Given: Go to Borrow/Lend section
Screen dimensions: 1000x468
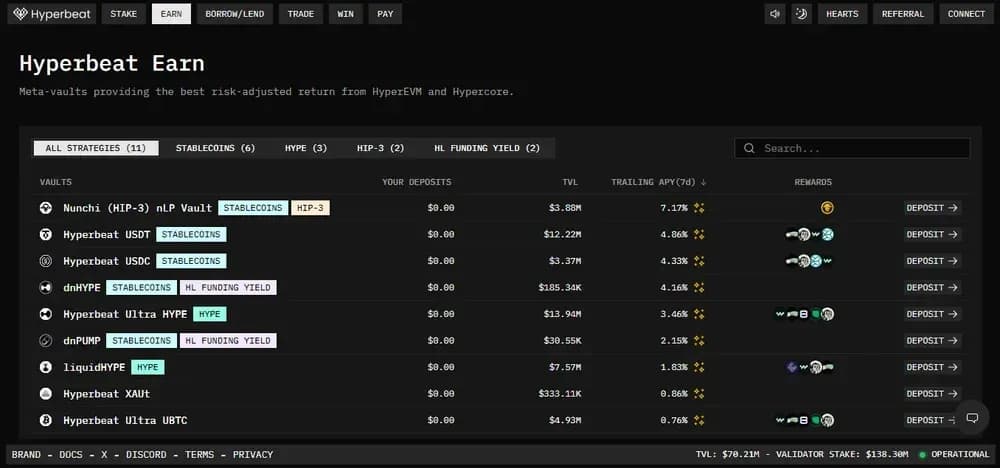Looking at the screenshot, I should (x=235, y=14).
